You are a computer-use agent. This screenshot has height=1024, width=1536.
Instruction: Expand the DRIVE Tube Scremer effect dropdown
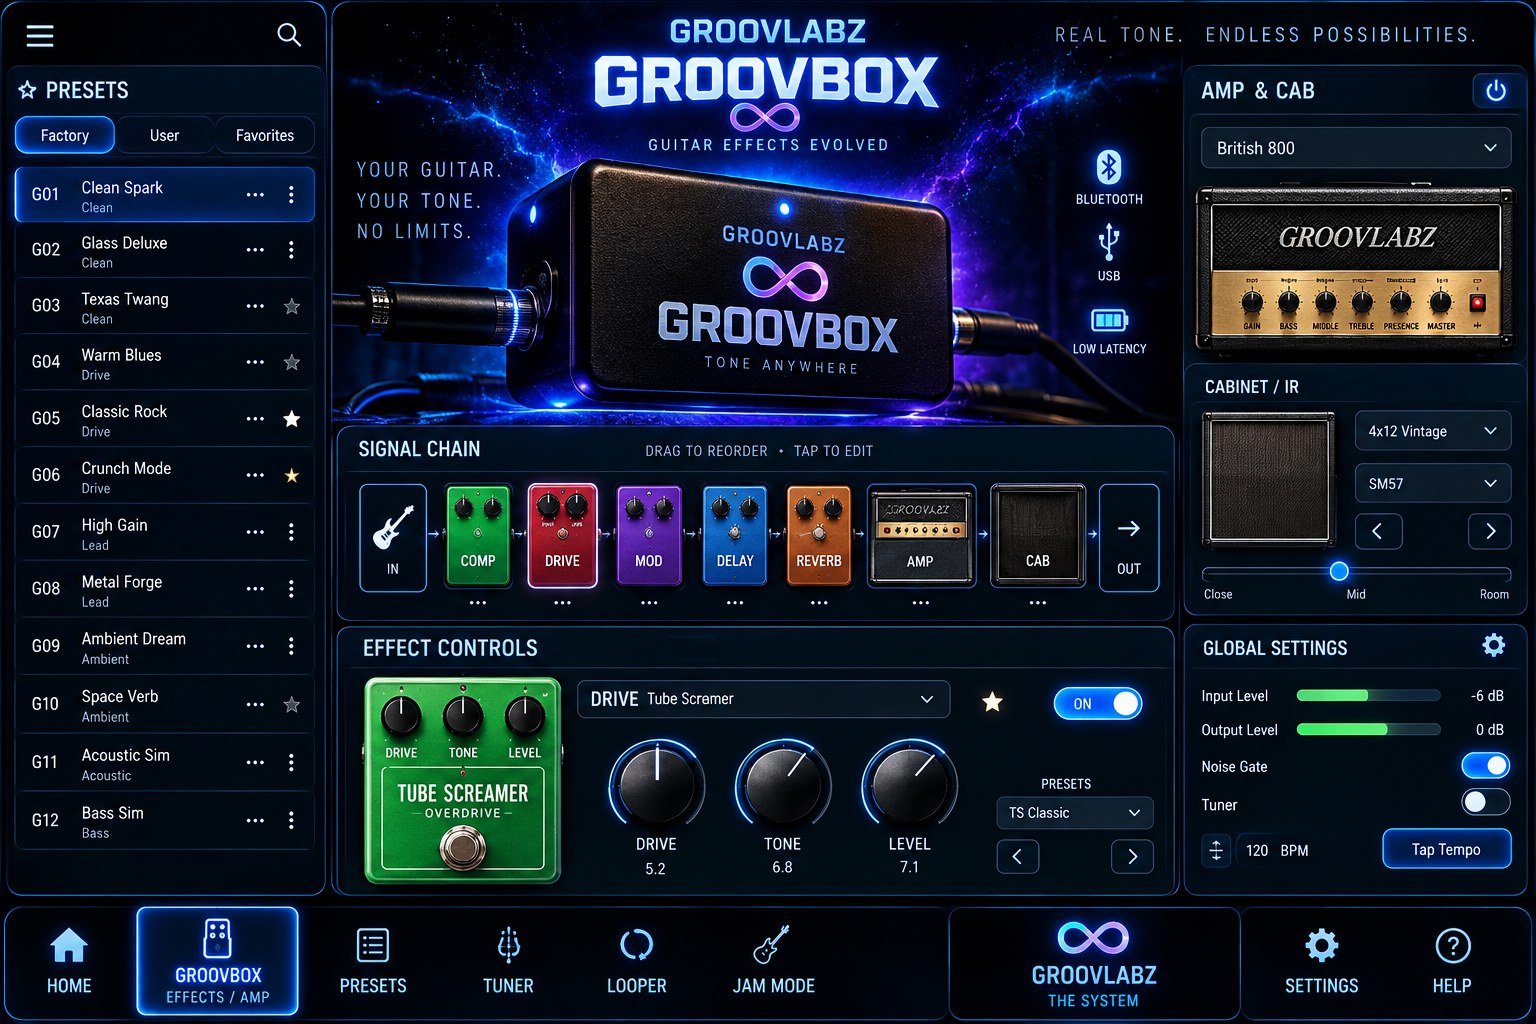(763, 699)
